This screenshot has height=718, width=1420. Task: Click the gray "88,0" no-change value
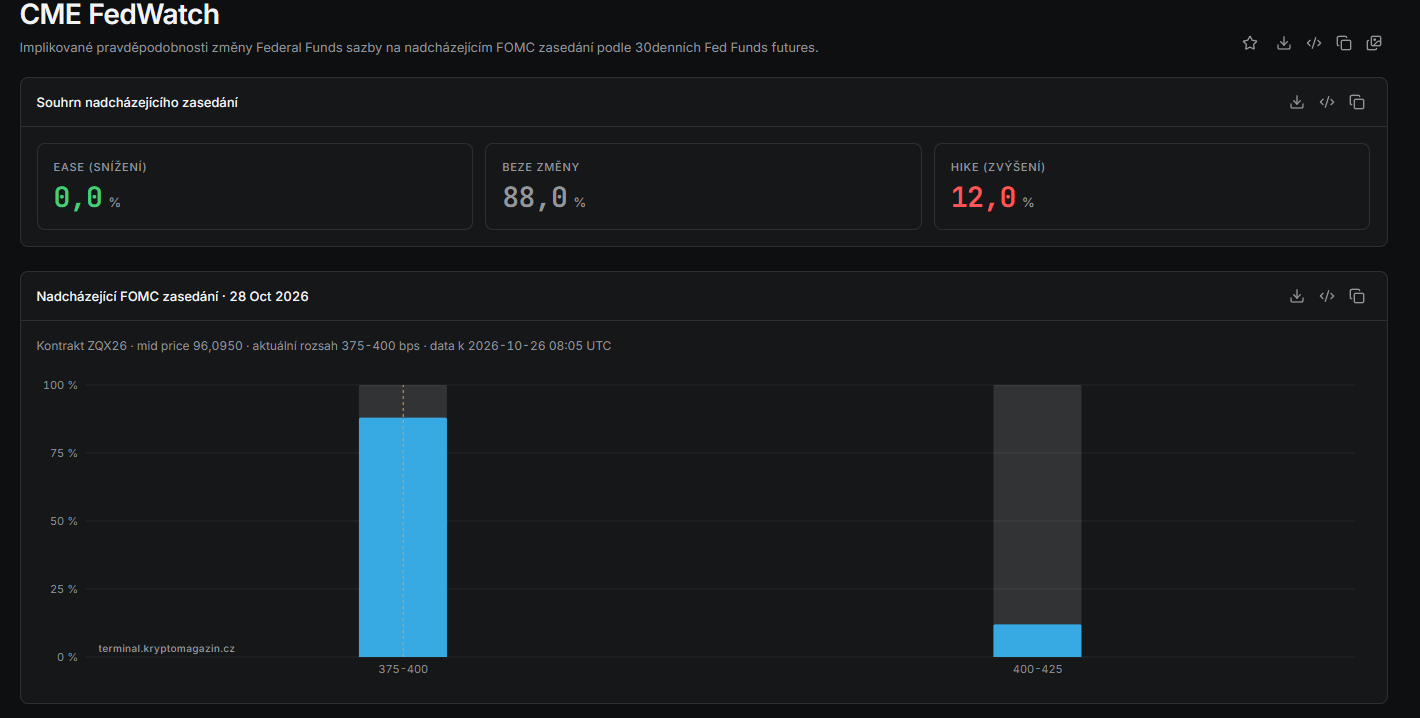[535, 197]
